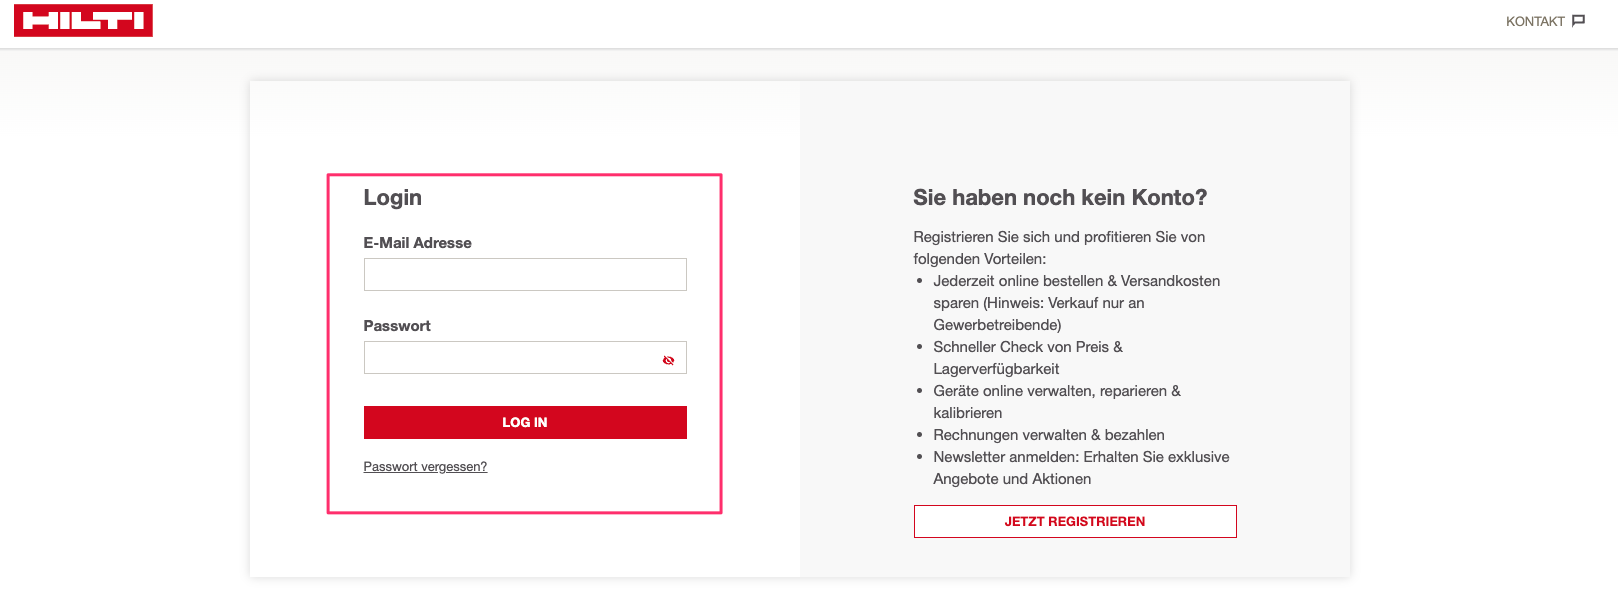Click the Passwort field label
This screenshot has width=1618, height=594.
[x=397, y=326]
